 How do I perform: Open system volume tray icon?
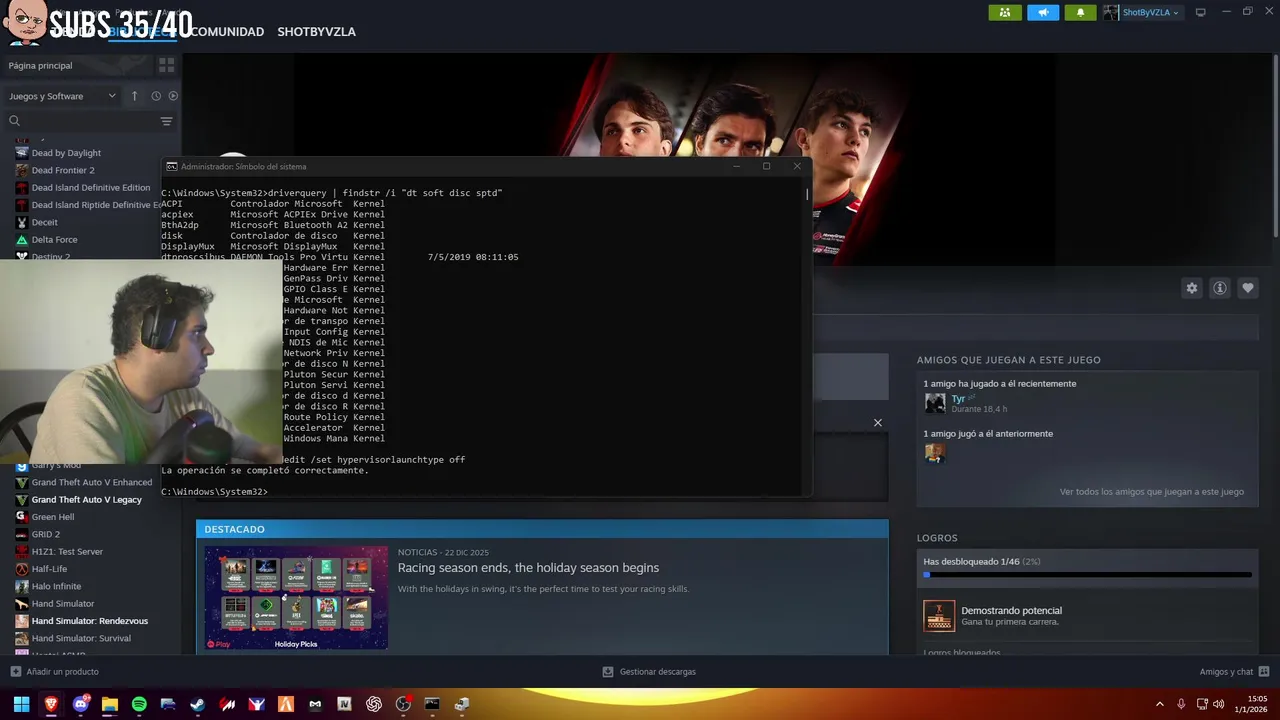coord(1218,704)
